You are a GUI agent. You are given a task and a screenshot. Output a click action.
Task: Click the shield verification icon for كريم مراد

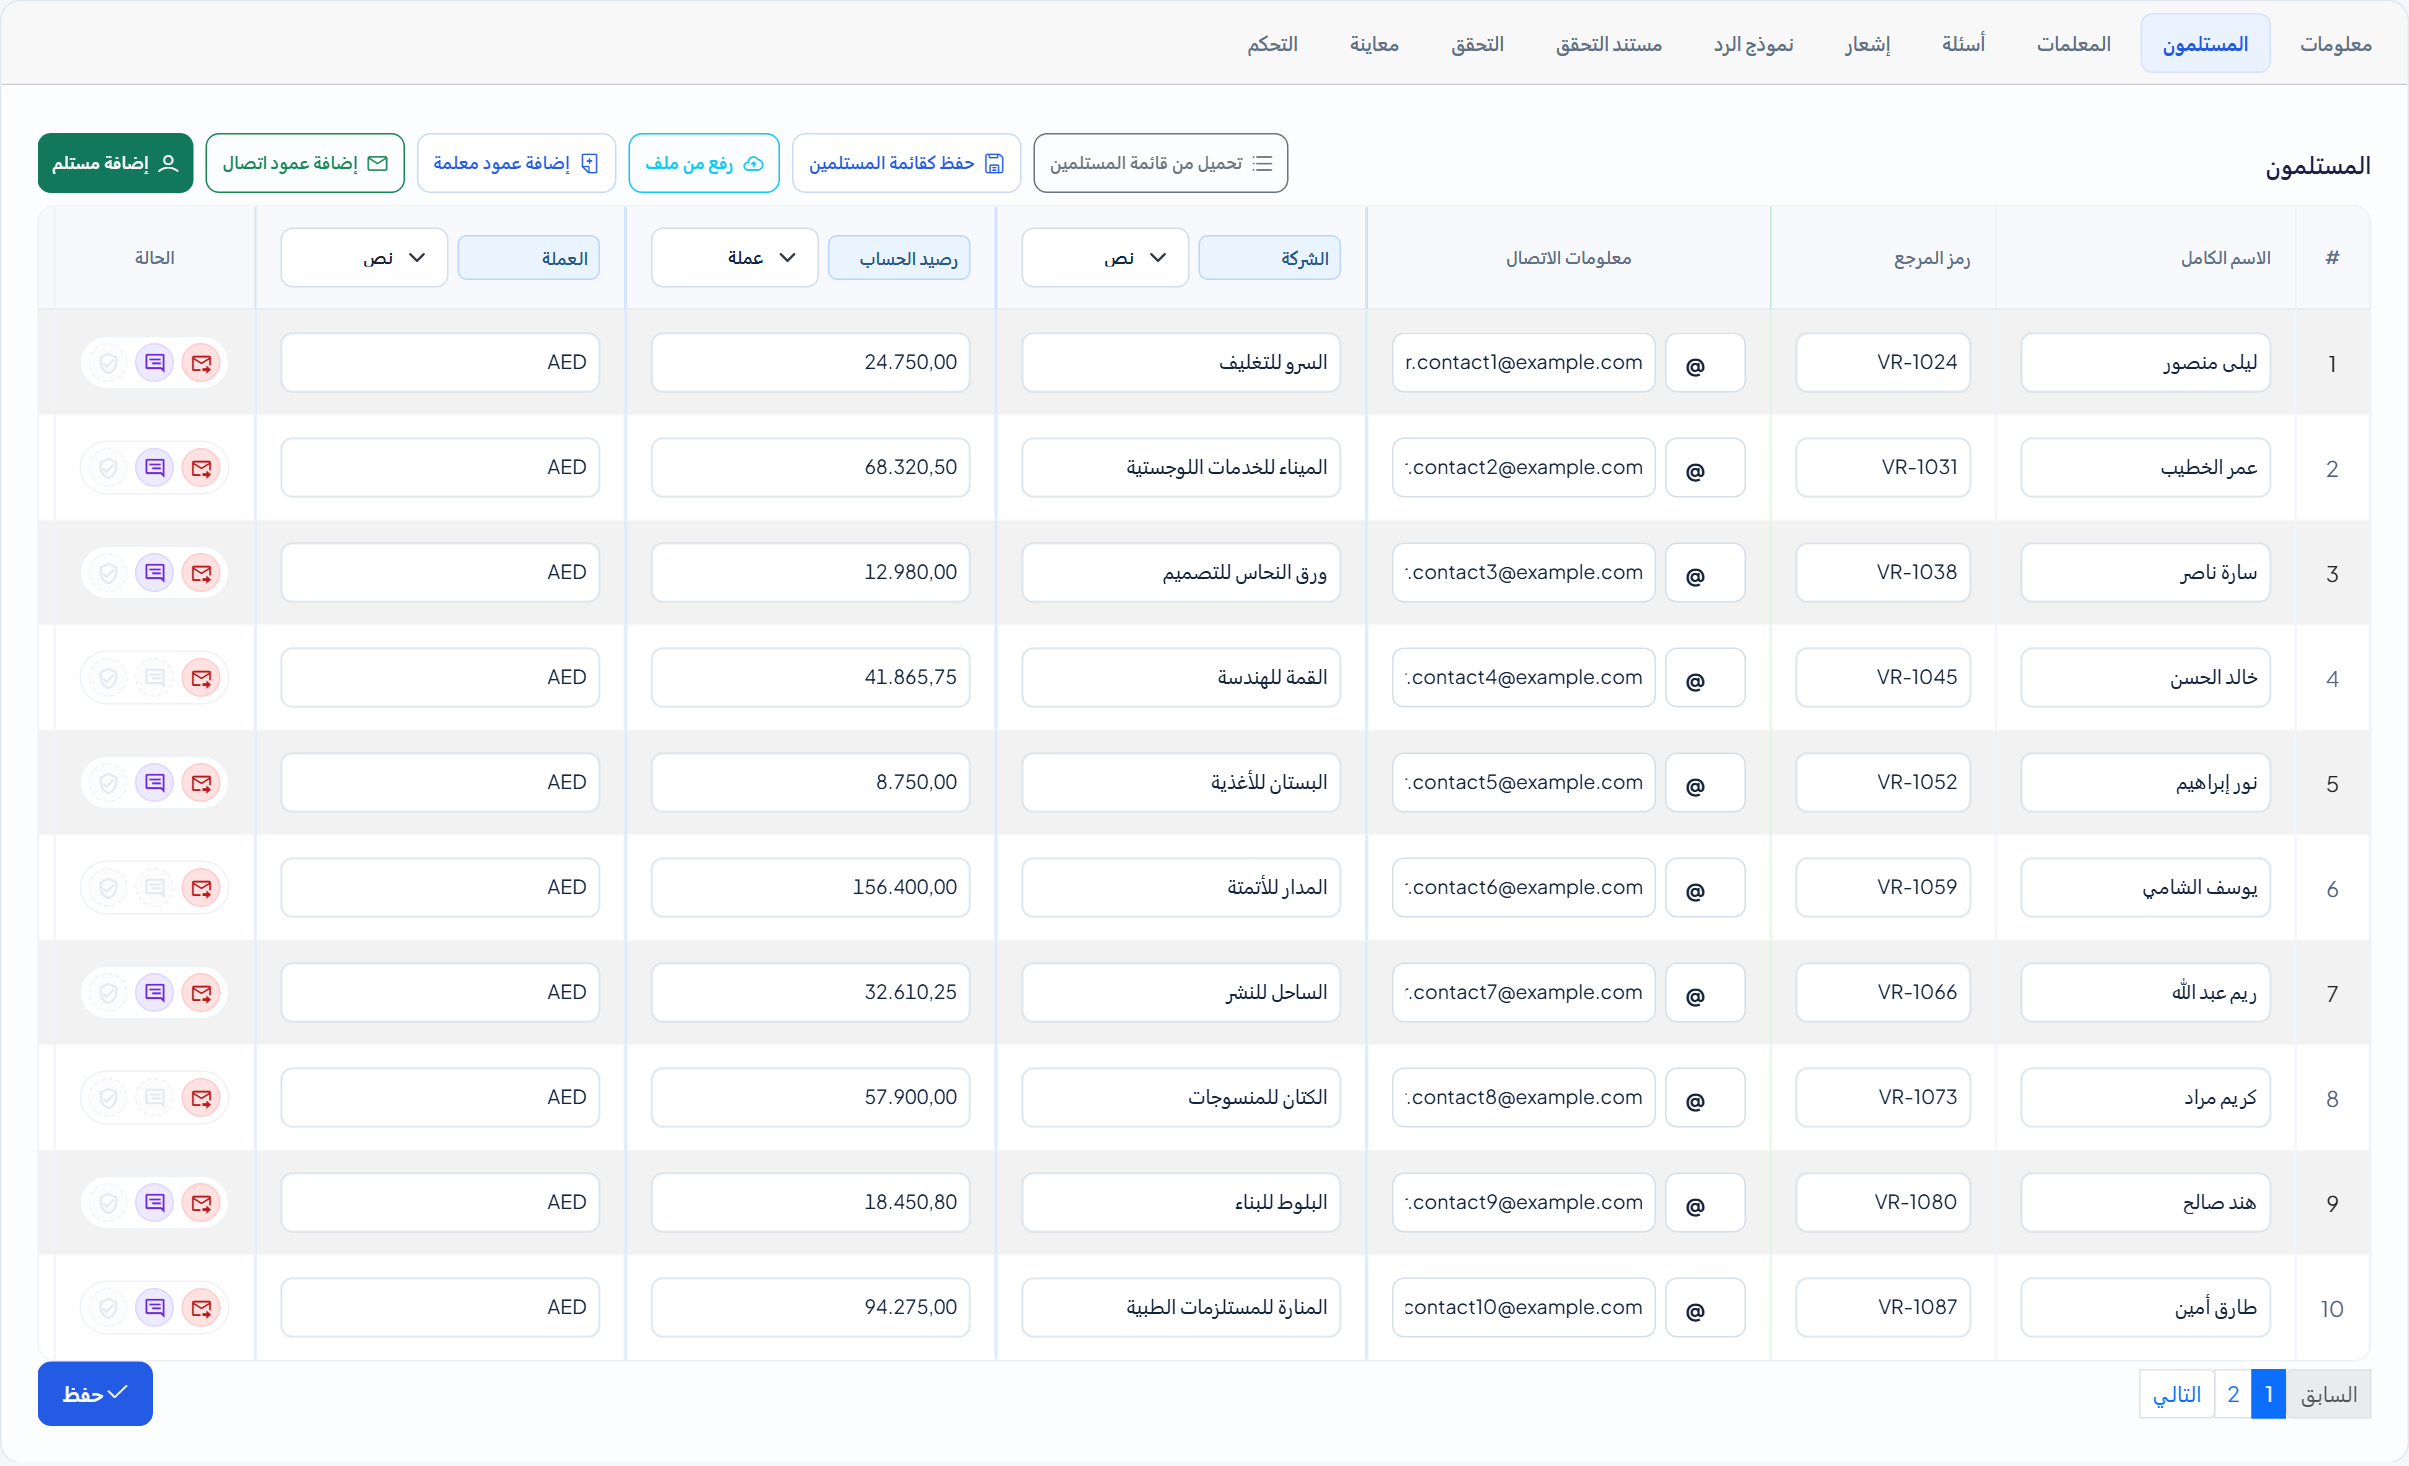click(x=108, y=1098)
